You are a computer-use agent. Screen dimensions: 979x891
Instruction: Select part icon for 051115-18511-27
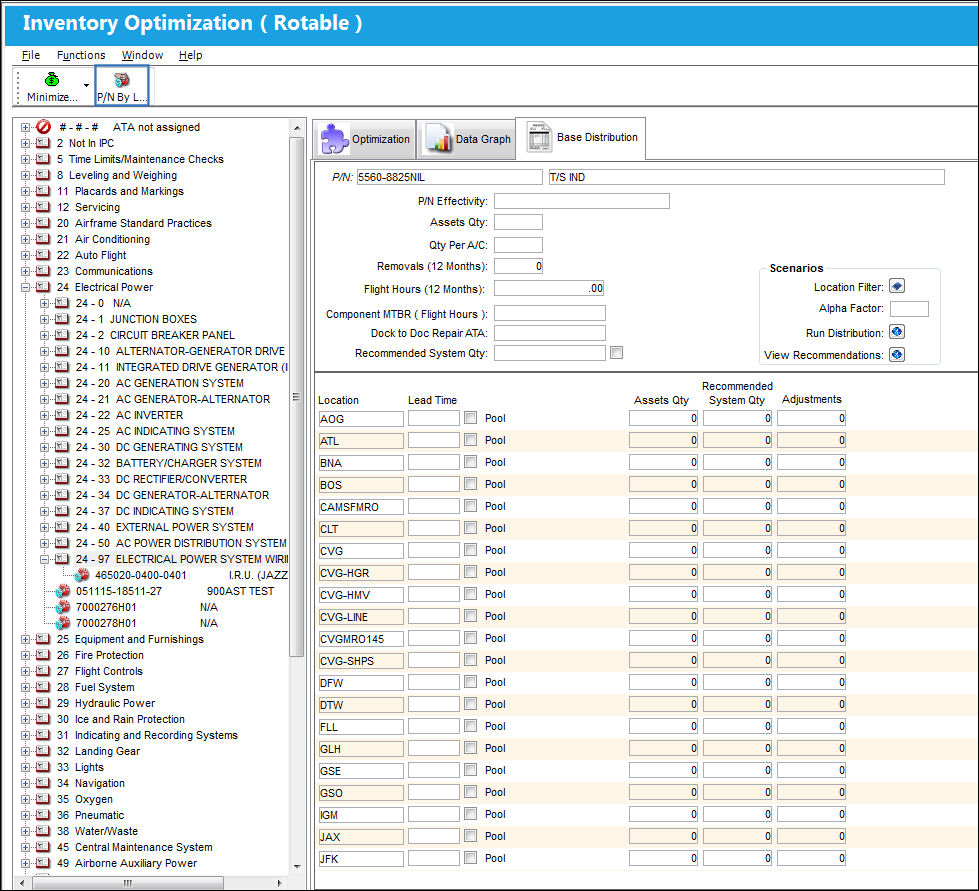pos(63,591)
